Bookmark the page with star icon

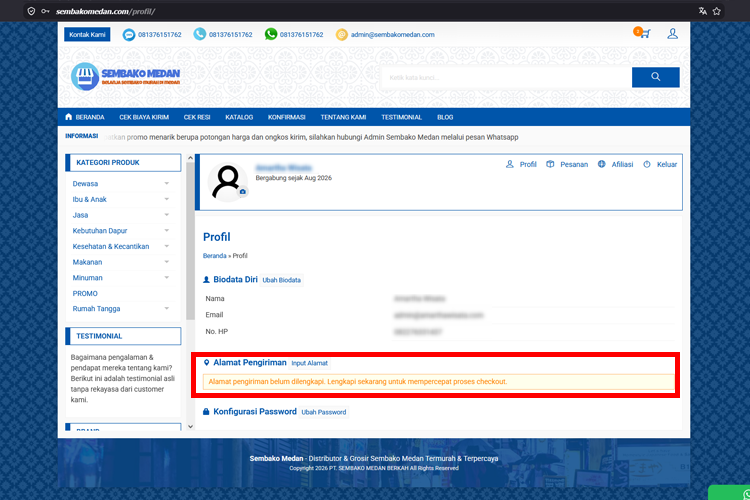pos(717,11)
